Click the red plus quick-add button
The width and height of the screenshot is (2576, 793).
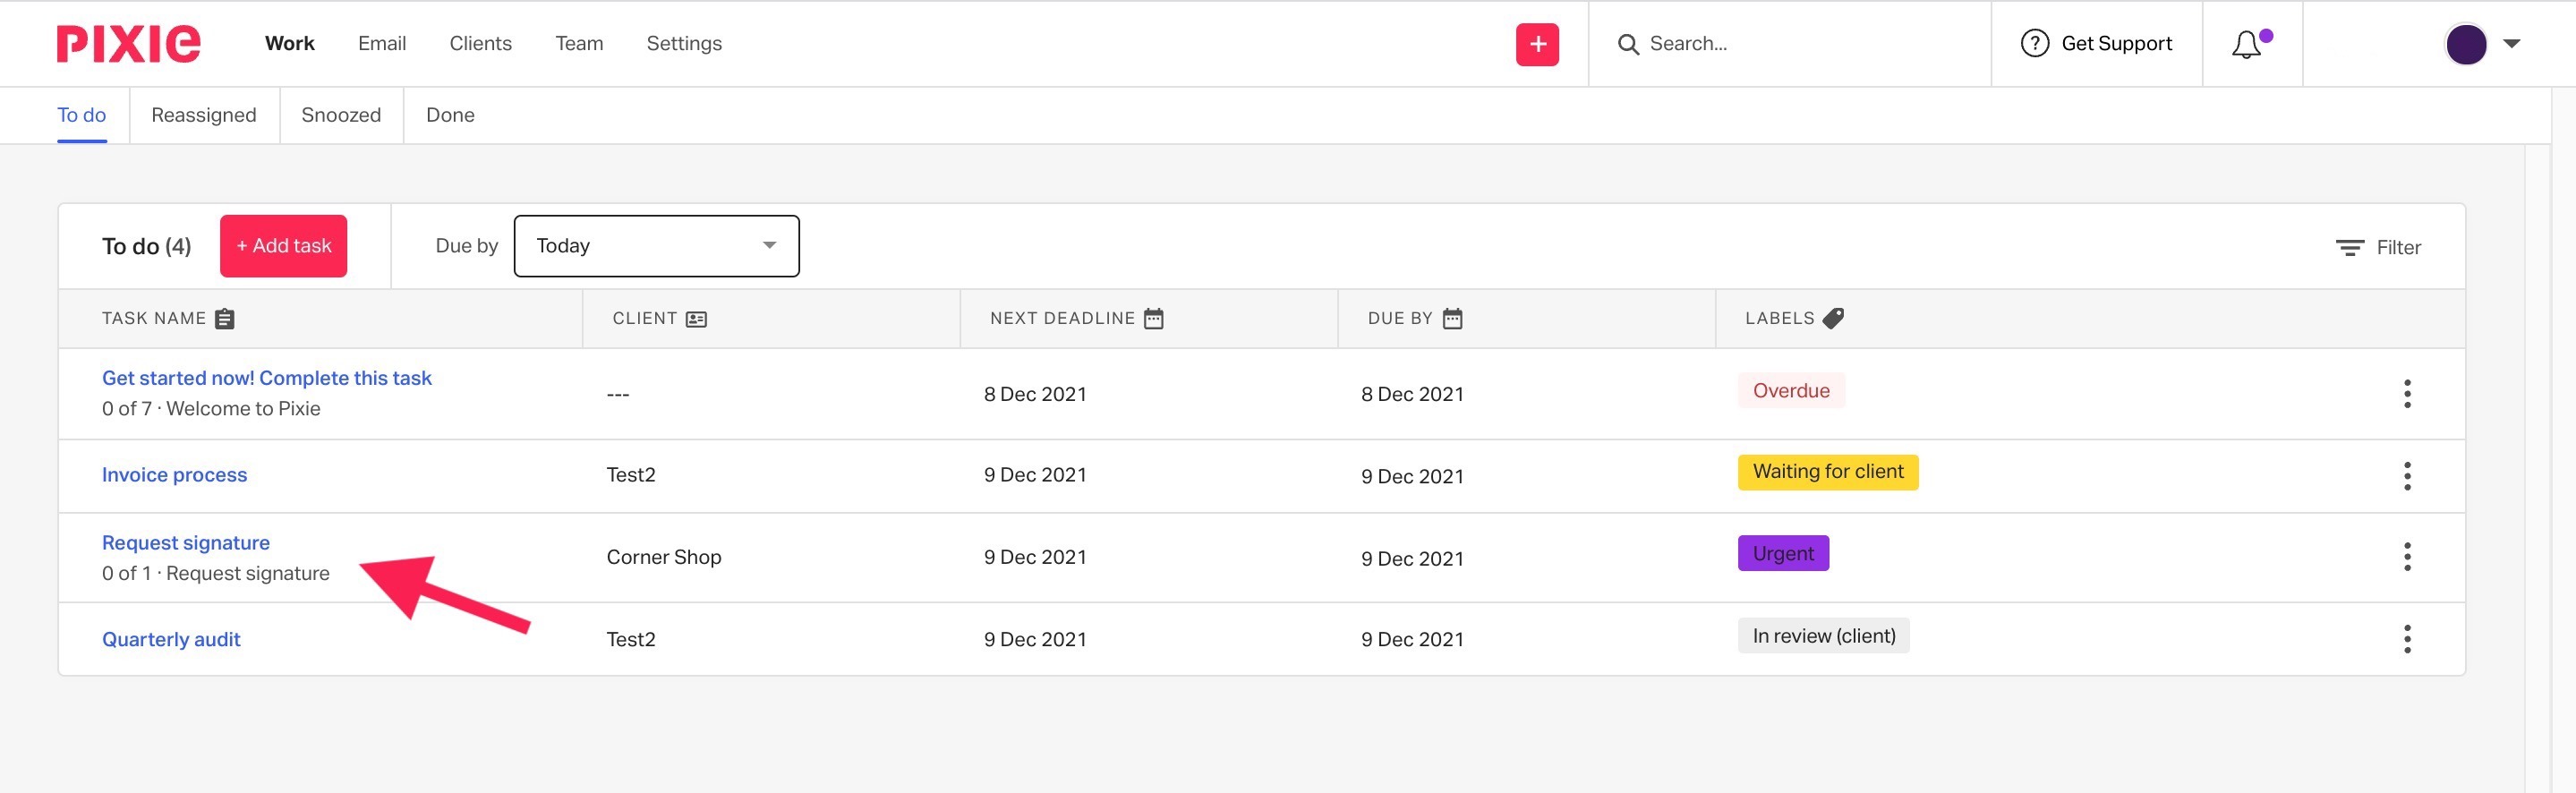coord(1537,44)
